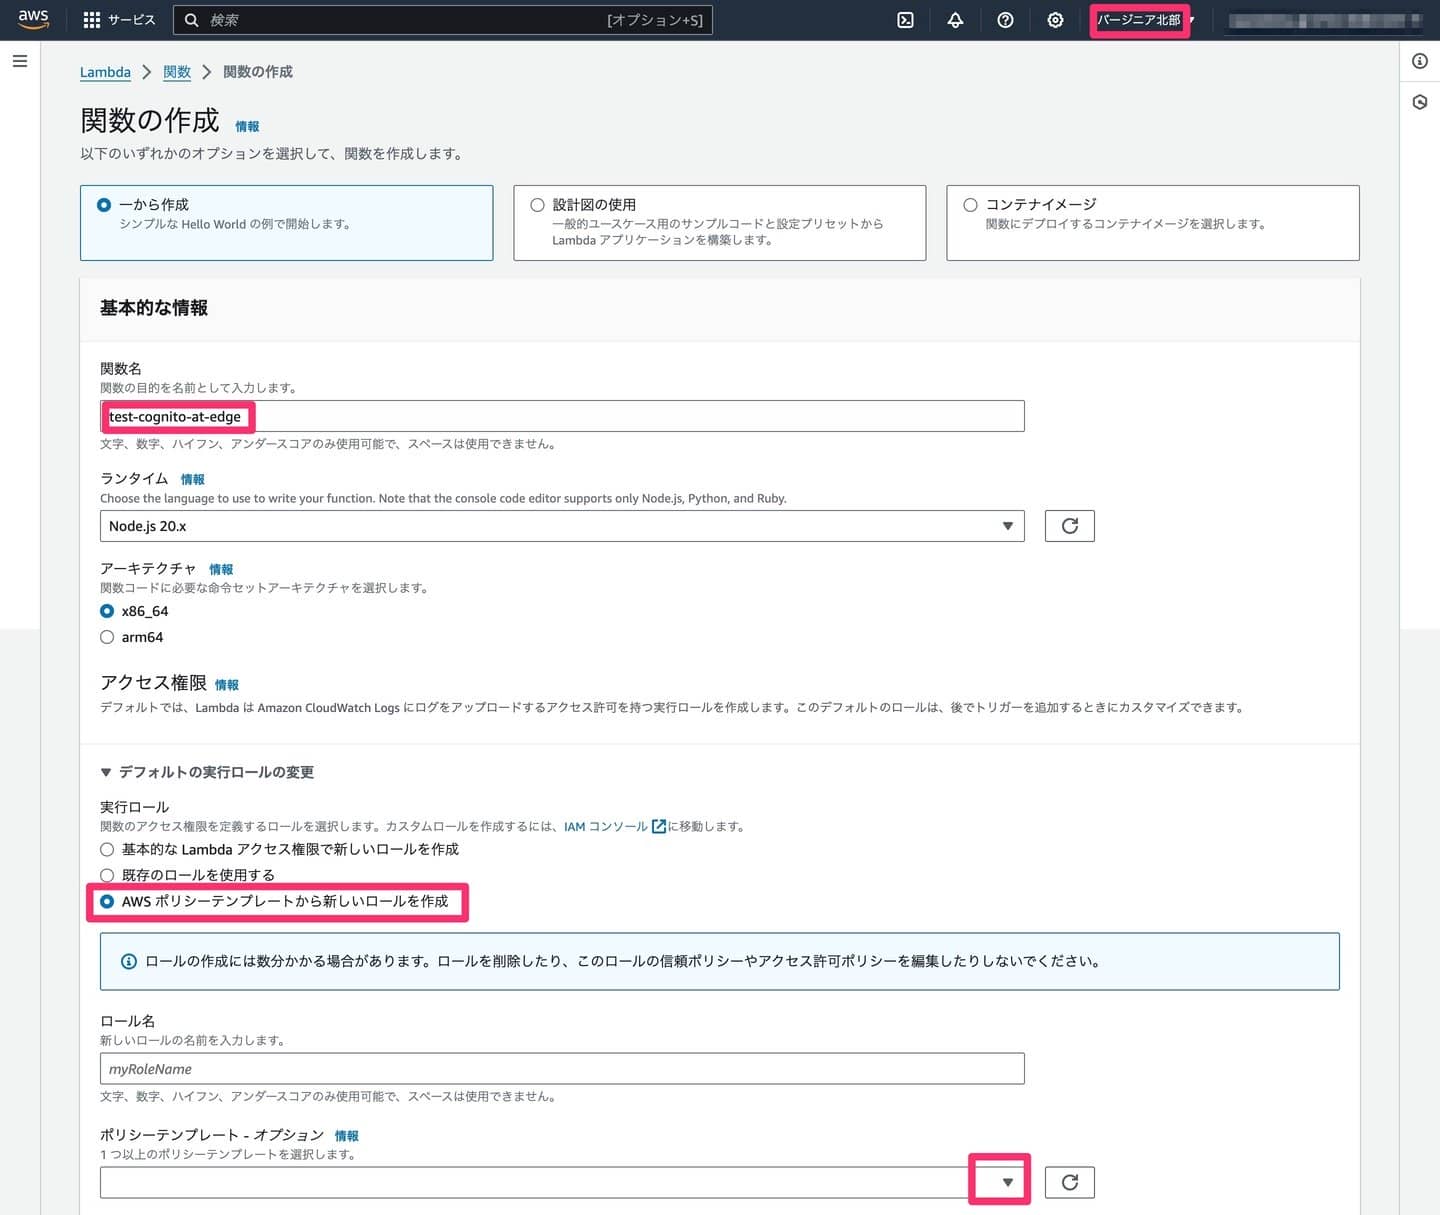The height and width of the screenshot is (1215, 1440).
Task: Open the Node.js 20.x runtime dropdown
Action: [x=562, y=526]
